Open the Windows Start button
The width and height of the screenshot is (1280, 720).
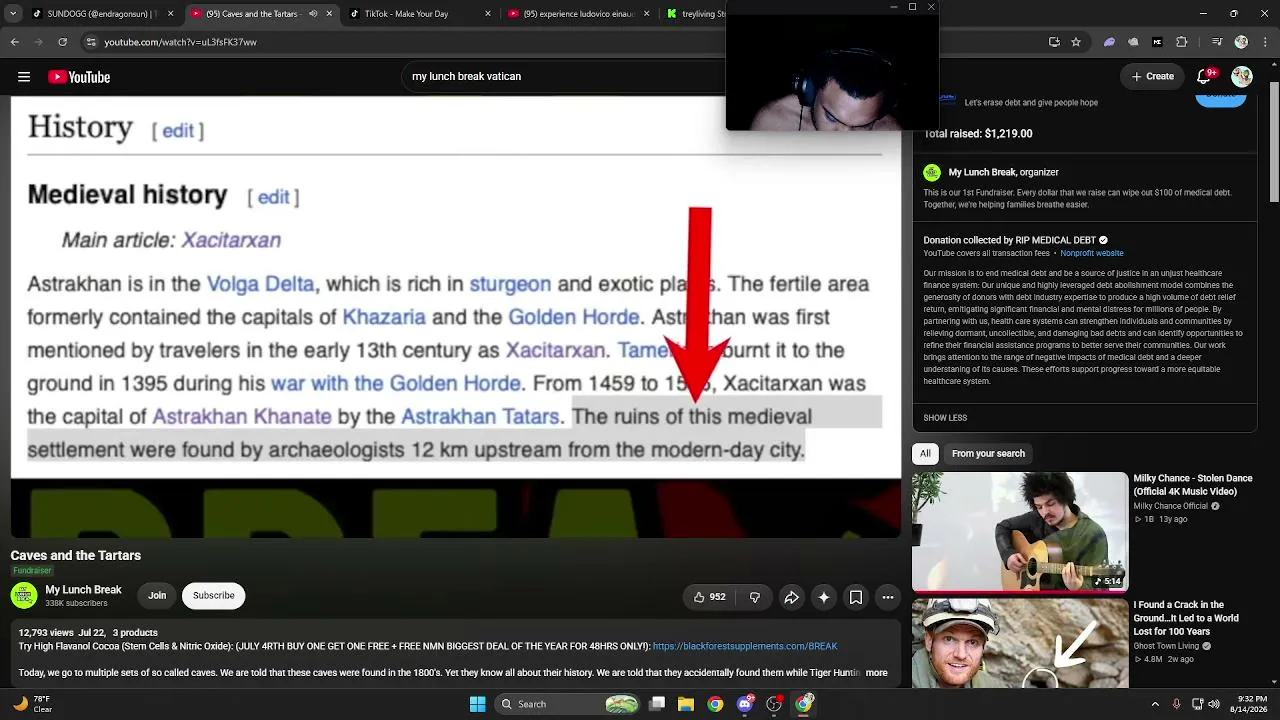click(x=478, y=704)
